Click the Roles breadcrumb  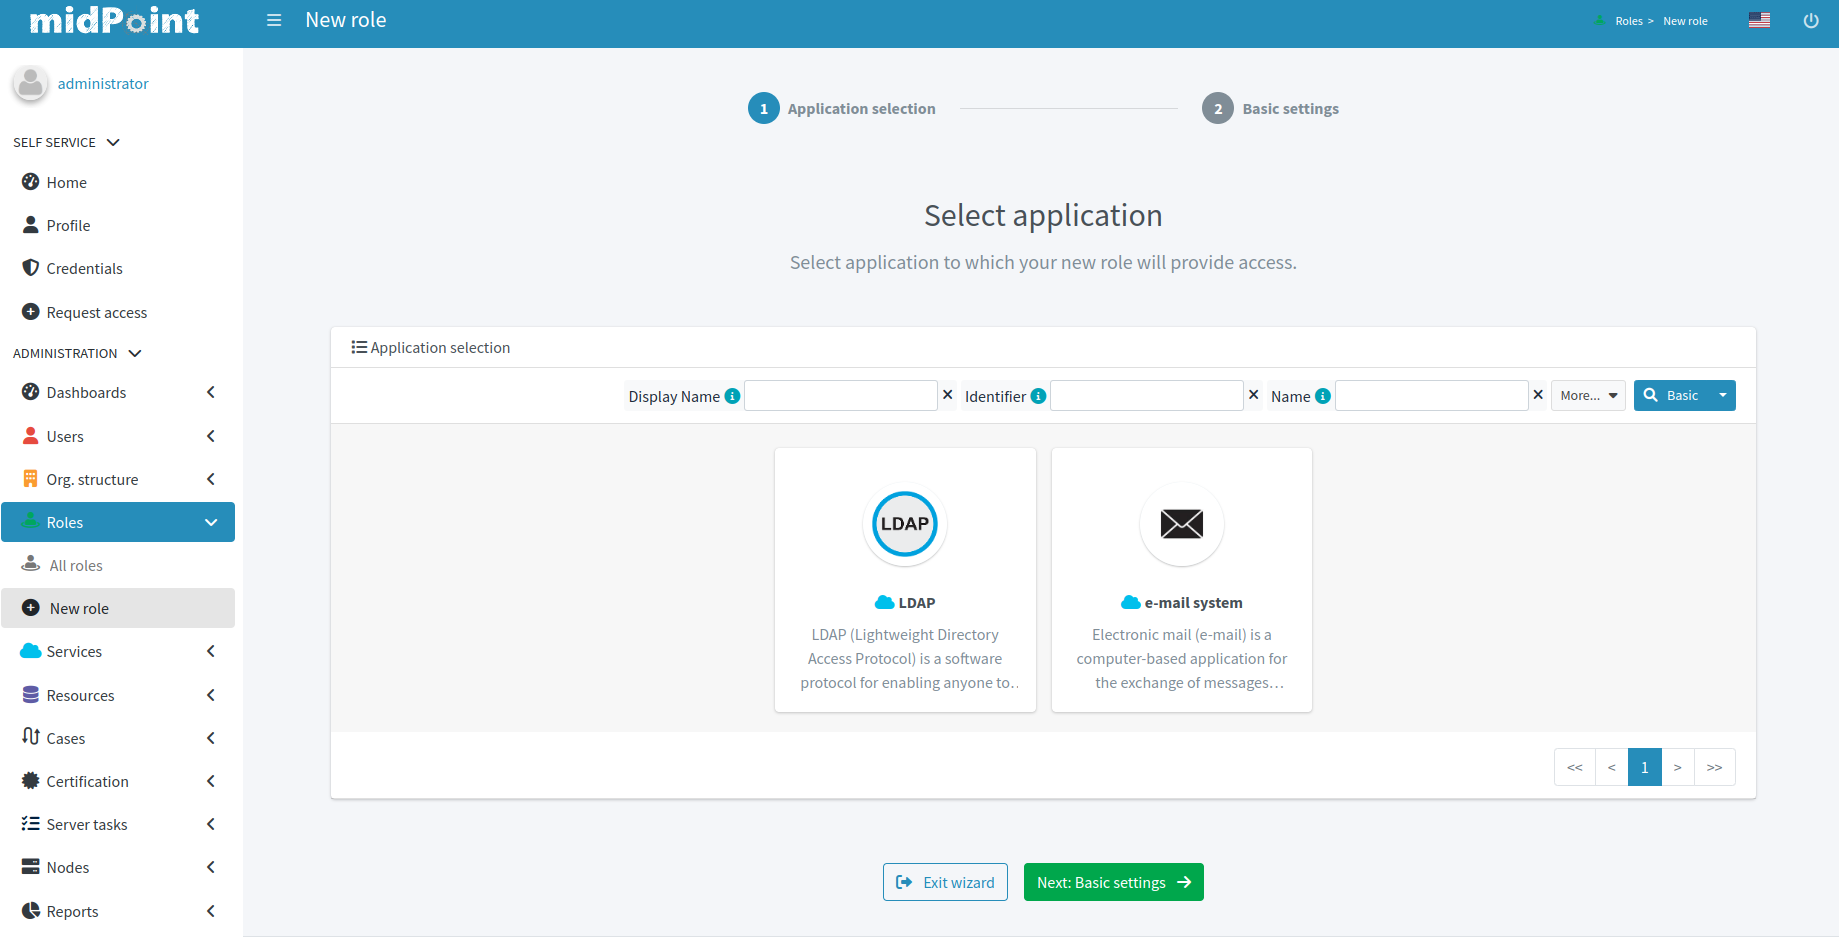tap(1628, 20)
